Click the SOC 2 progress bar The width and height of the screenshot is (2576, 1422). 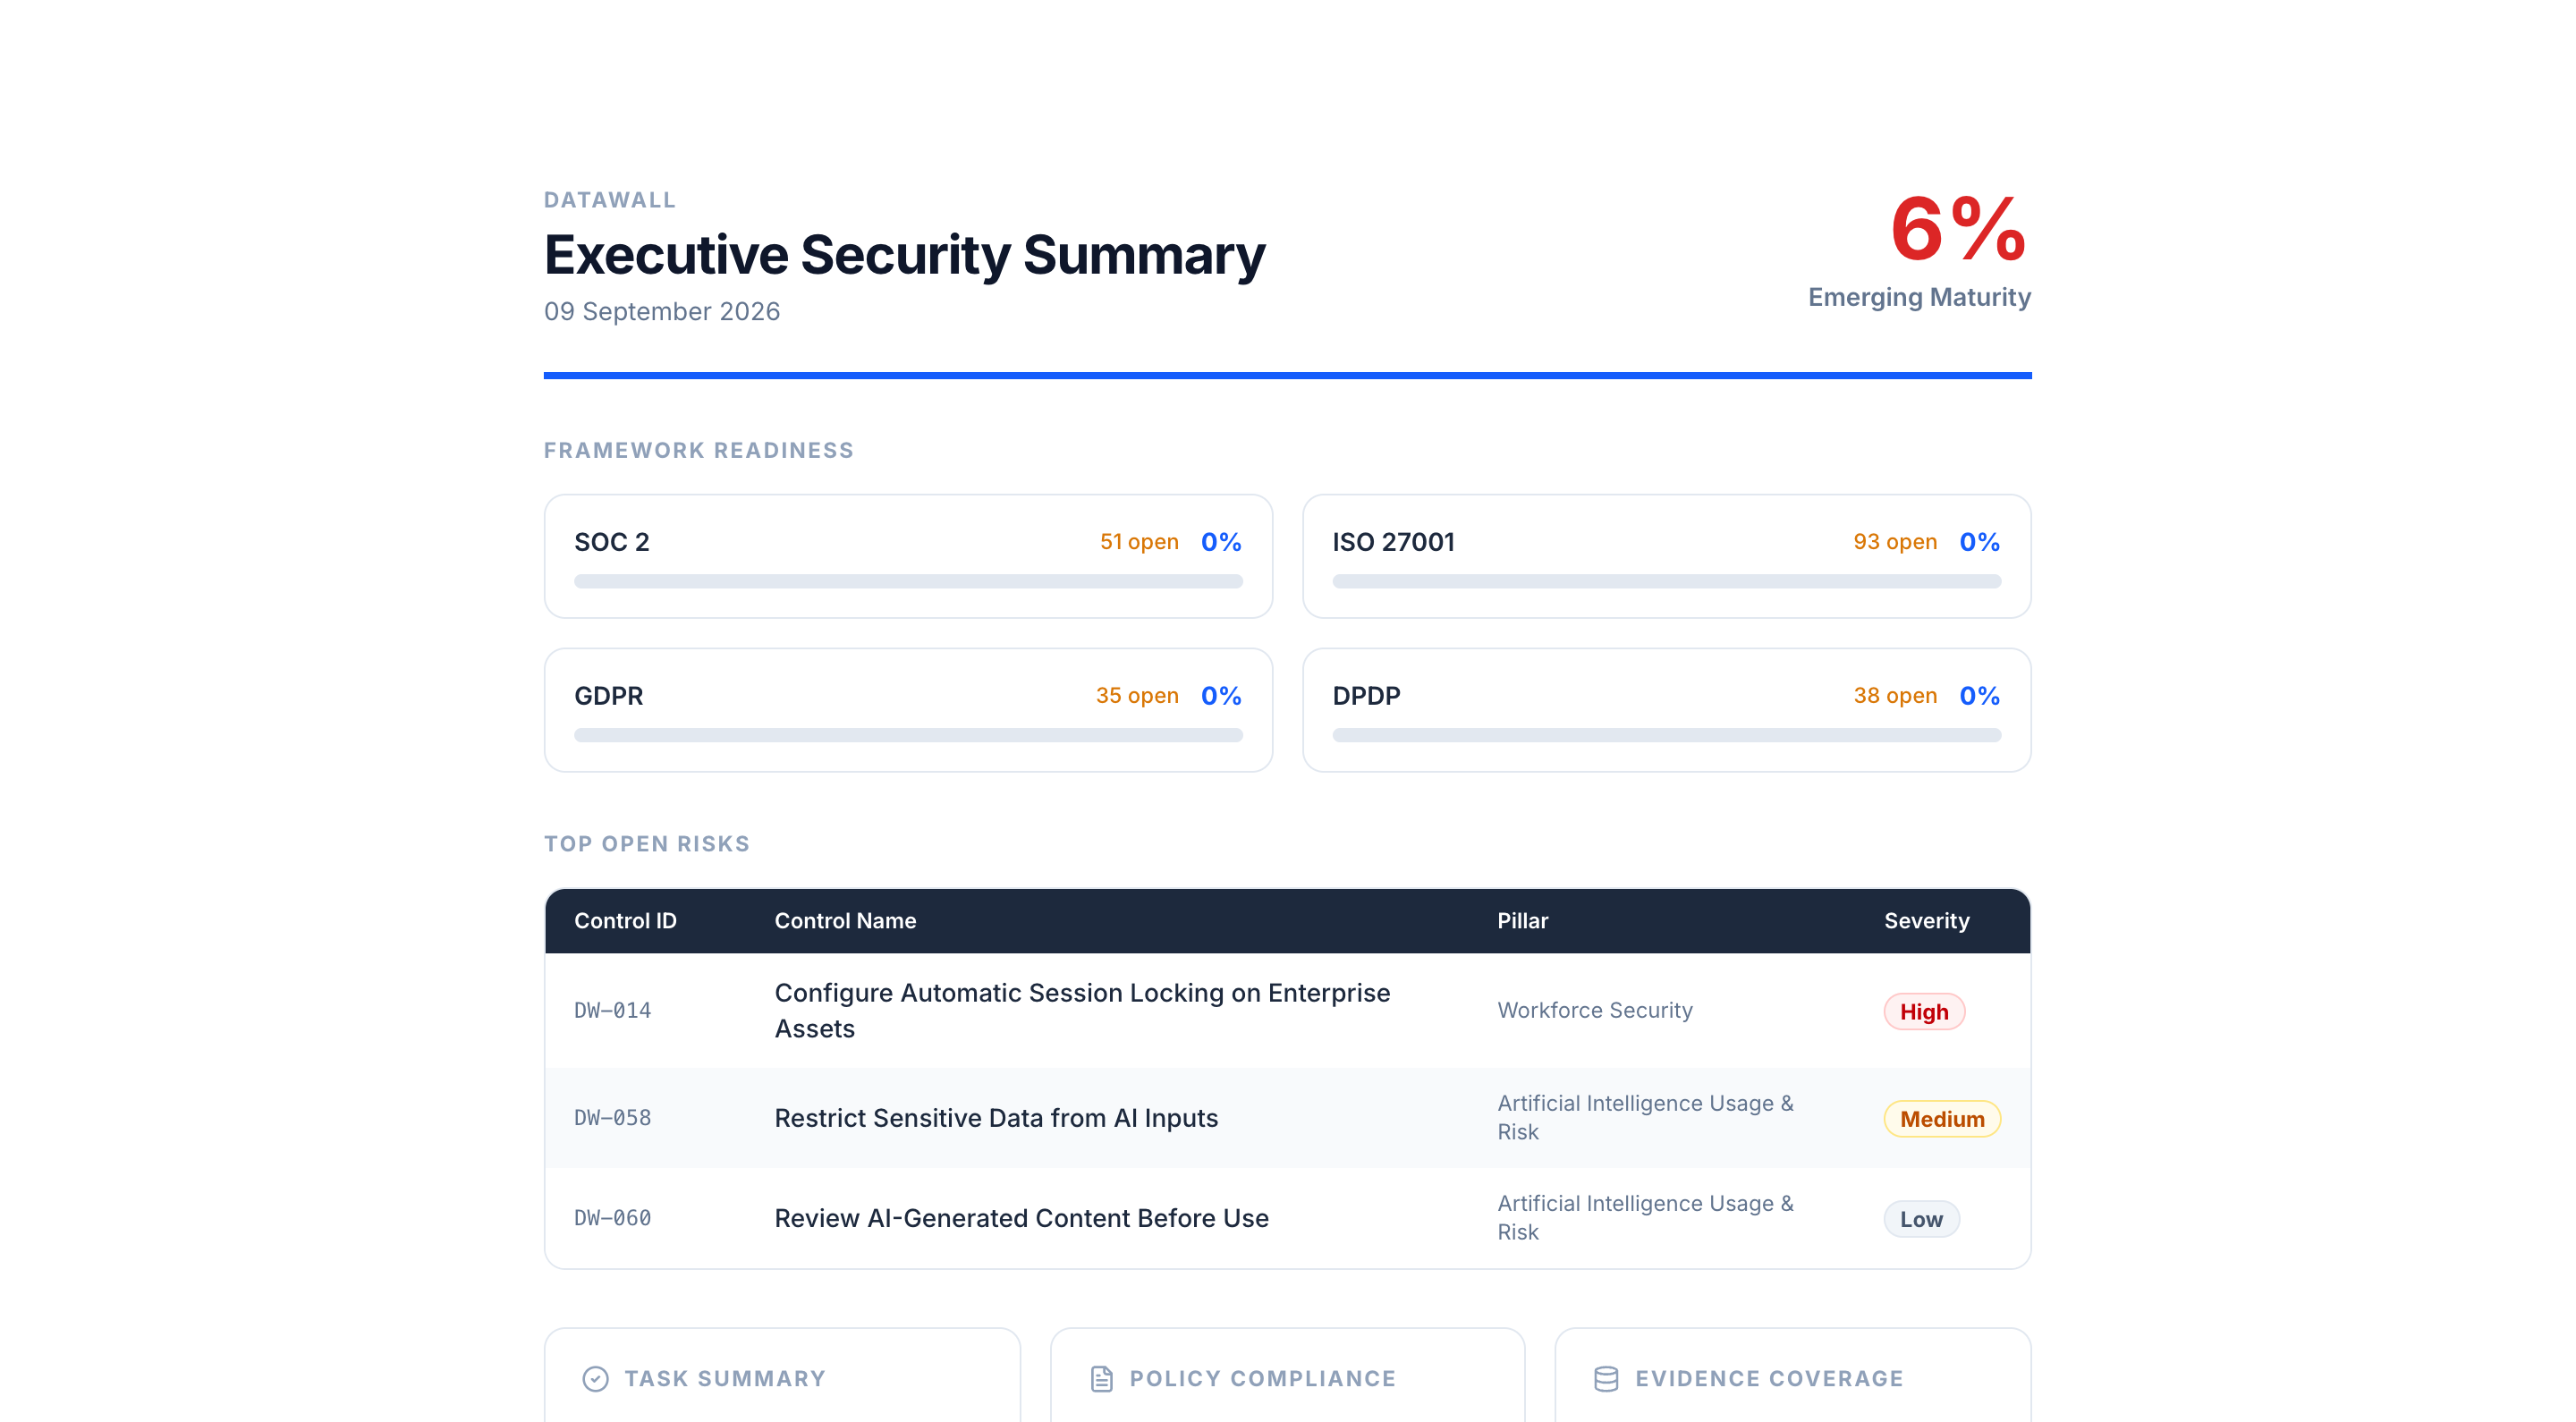(908, 581)
